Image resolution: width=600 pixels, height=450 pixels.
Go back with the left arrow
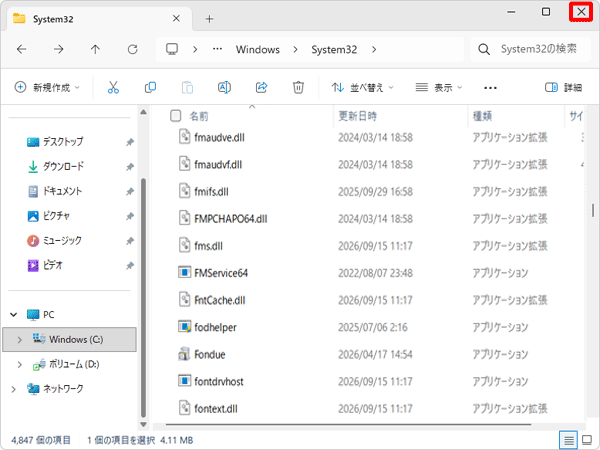tap(21, 49)
